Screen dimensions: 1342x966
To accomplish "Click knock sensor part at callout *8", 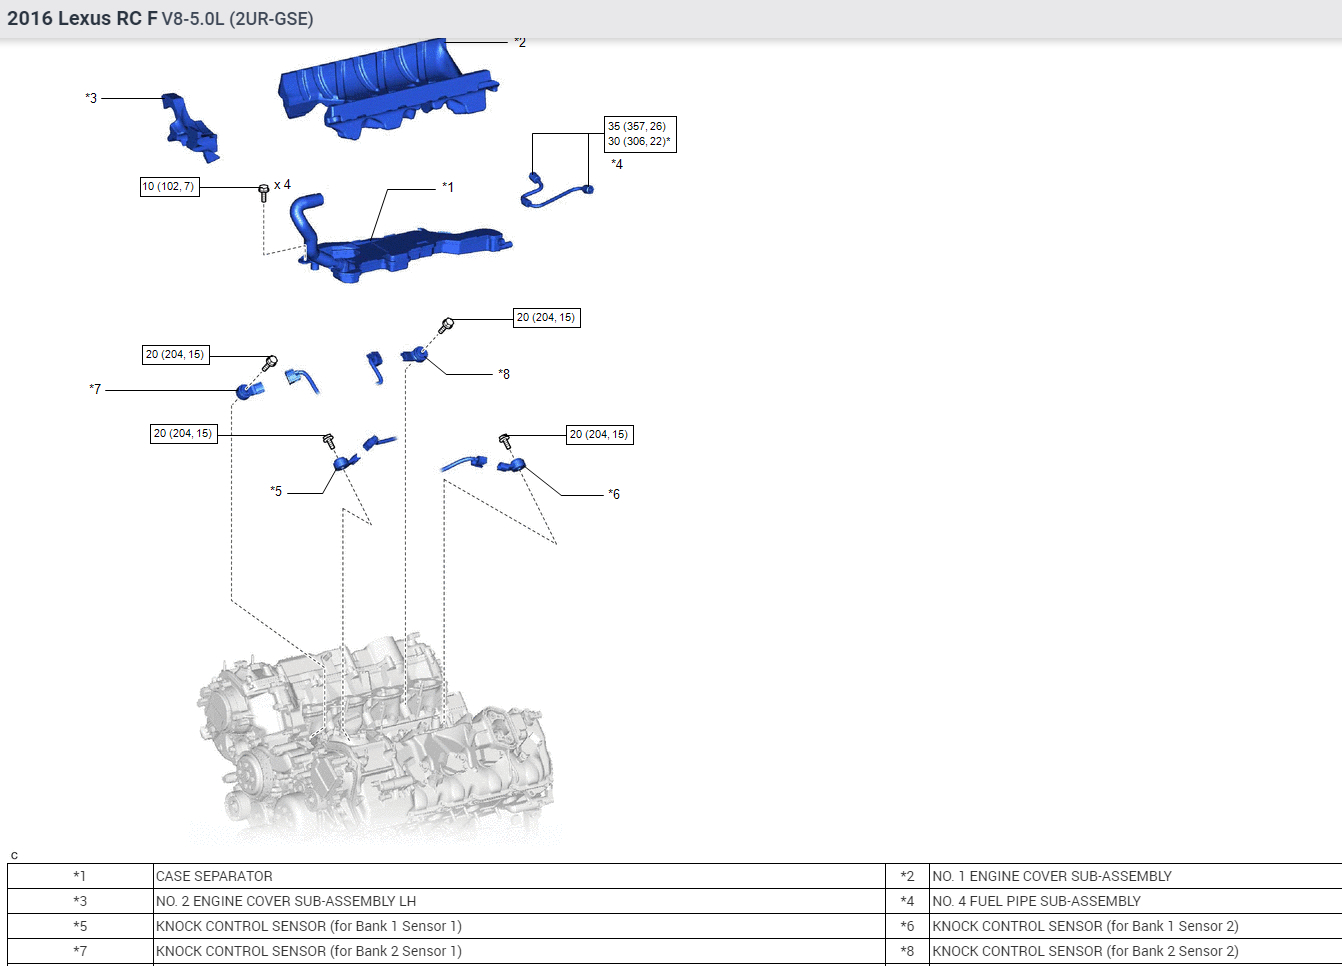I will 415,354.
